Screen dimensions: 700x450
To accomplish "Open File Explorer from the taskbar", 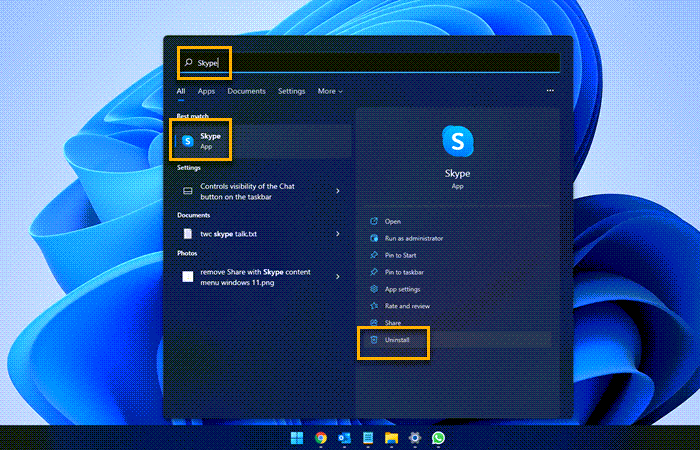I will click(391, 438).
